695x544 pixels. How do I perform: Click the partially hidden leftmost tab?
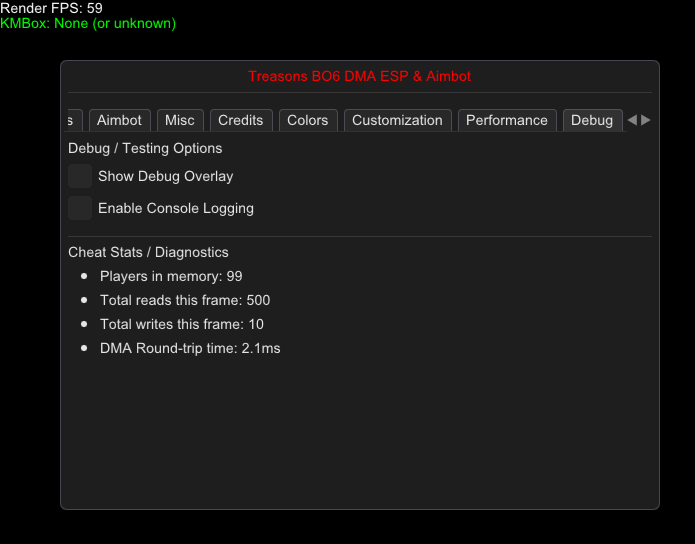[x=74, y=120]
